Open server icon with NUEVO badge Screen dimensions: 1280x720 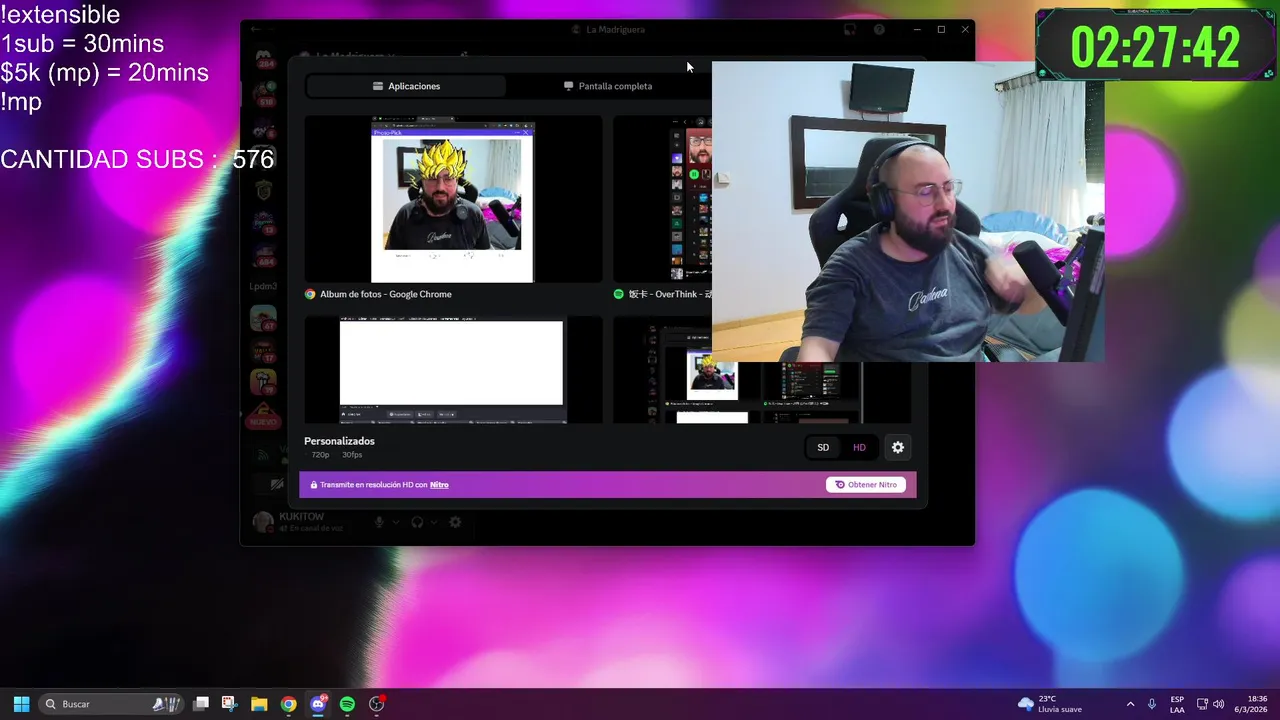(263, 415)
